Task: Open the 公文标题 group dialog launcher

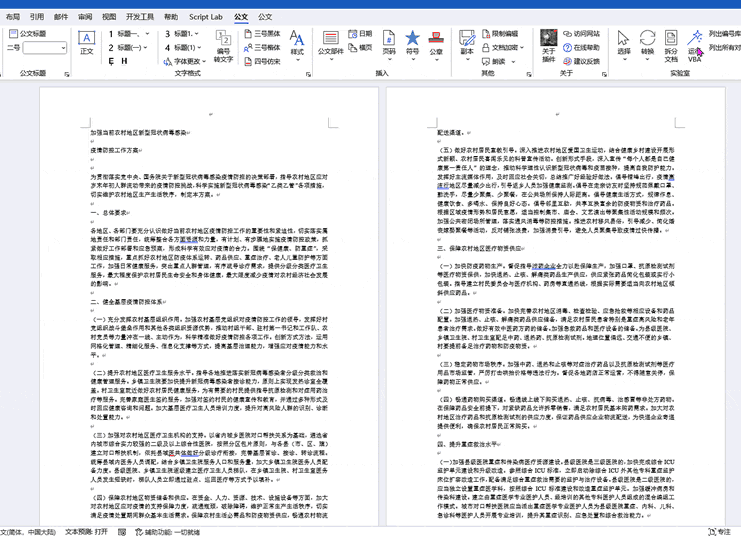Action: click(67, 74)
